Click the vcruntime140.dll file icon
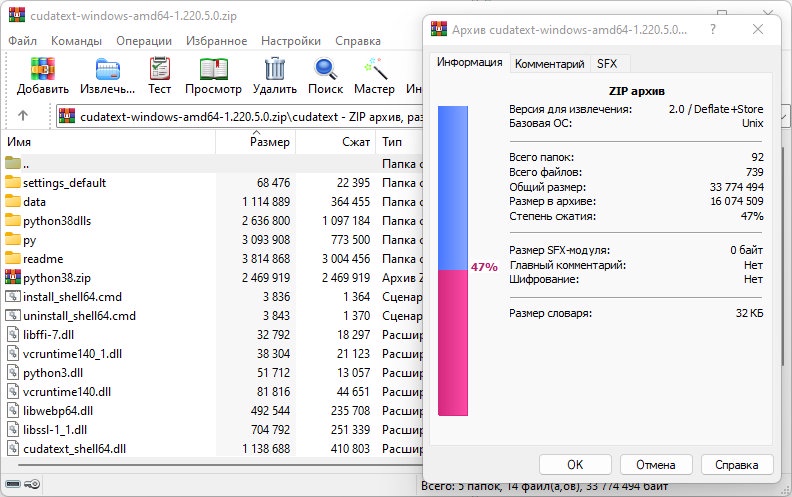This screenshot has height=497, width=792. coord(13,391)
